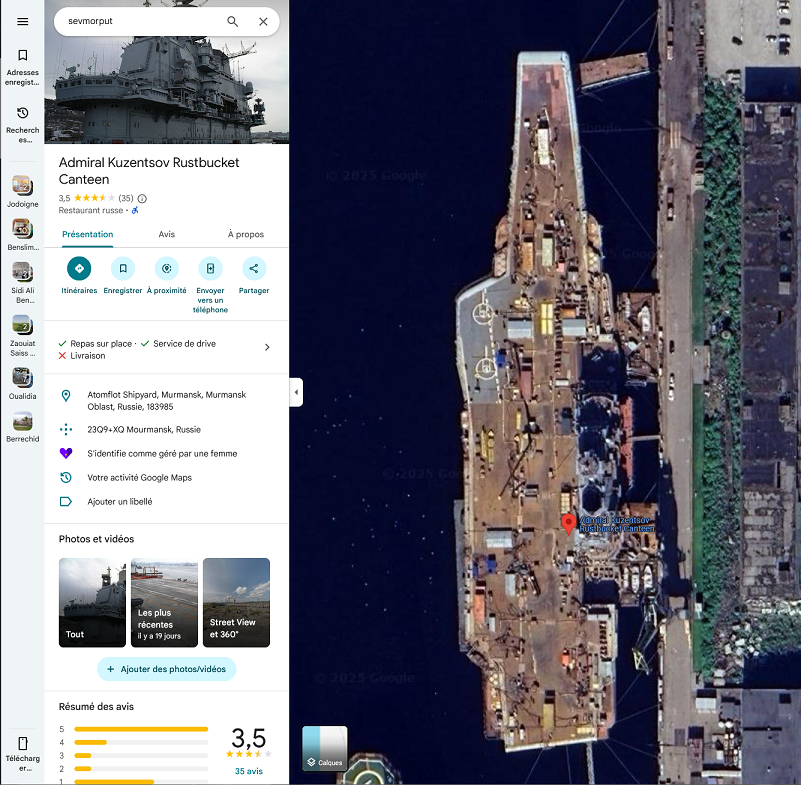Image resolution: width=801 pixels, height=785 pixels.
Task: Click 'S'identifie comme géré par une femme'
Action: coord(162,454)
